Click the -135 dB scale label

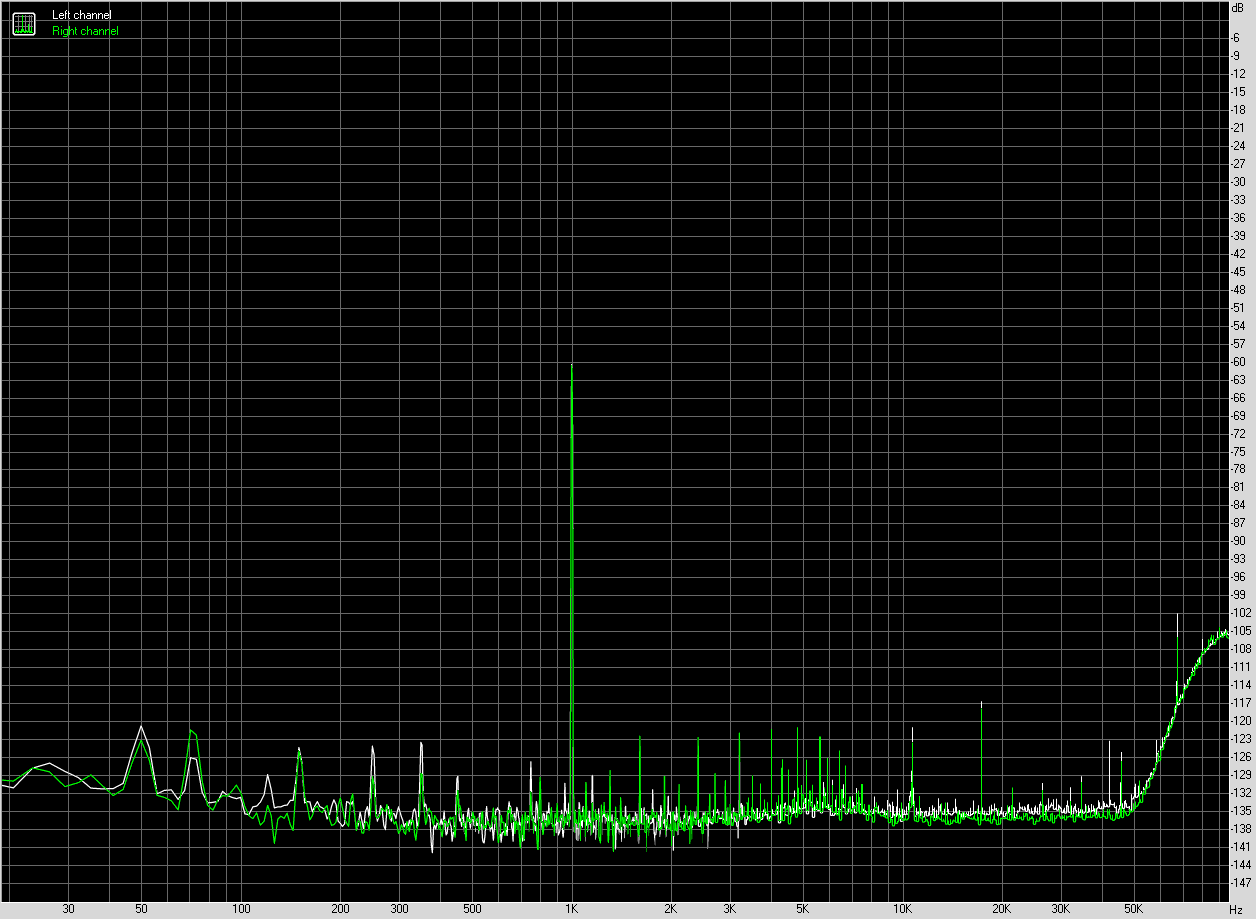point(1241,811)
